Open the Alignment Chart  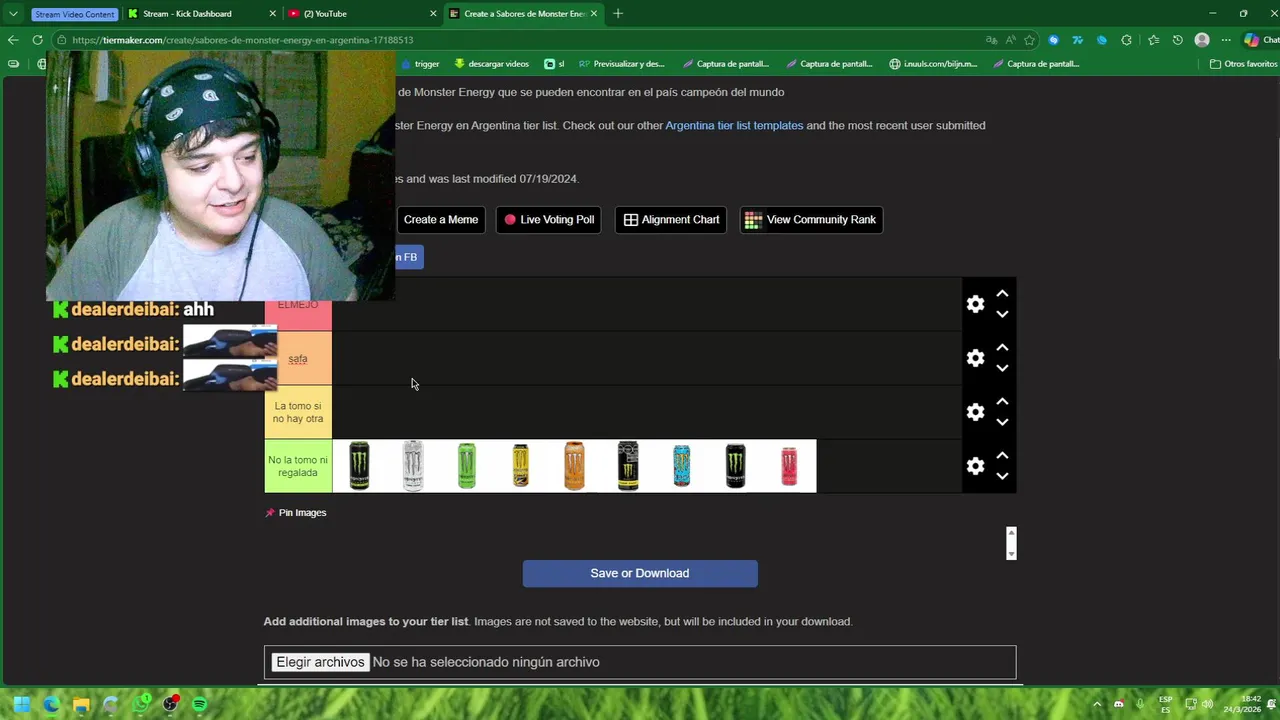click(x=671, y=220)
